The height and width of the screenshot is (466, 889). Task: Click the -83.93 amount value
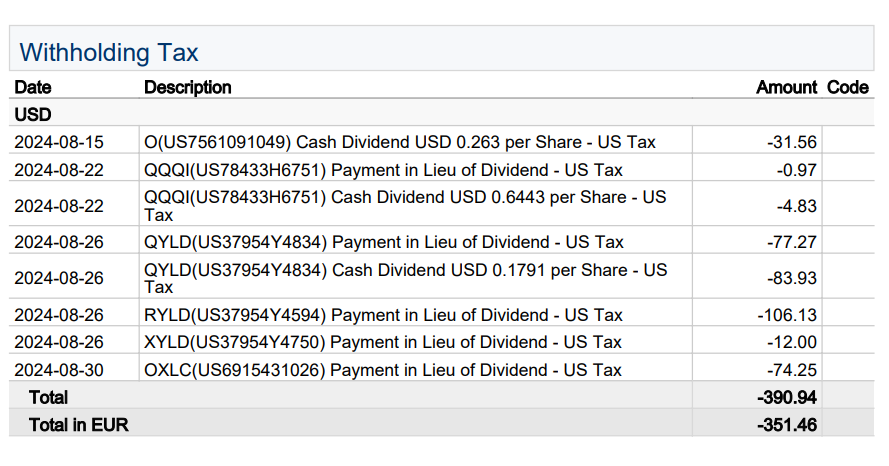tap(792, 278)
